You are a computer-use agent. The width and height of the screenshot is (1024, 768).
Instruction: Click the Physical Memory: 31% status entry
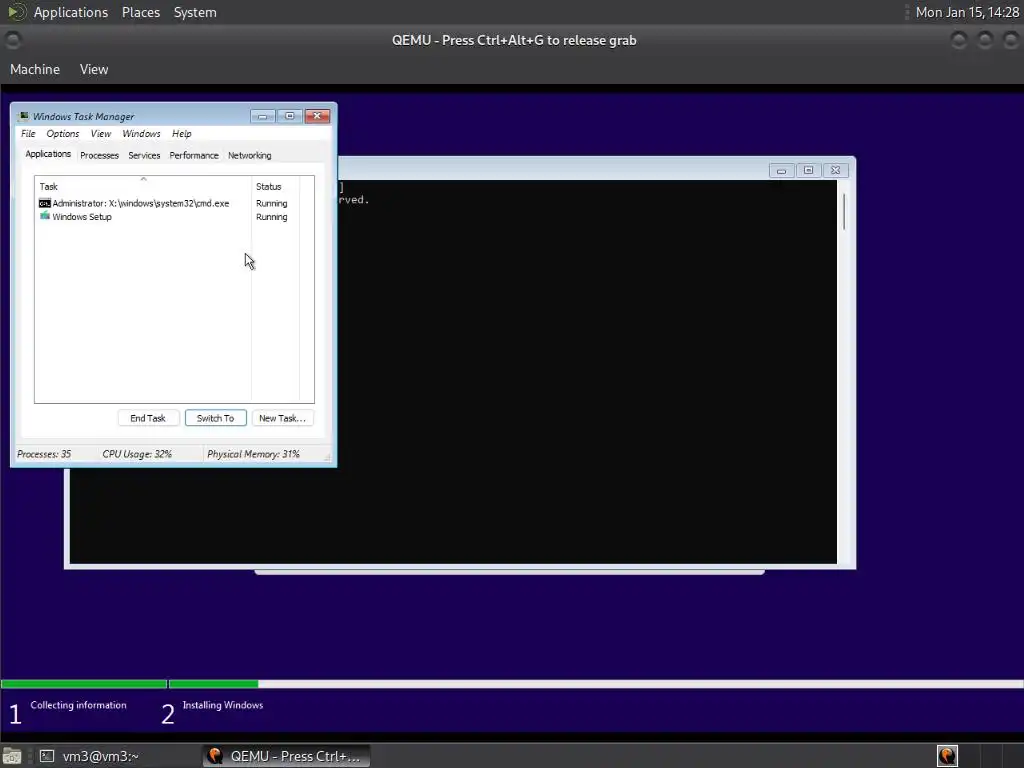253,454
